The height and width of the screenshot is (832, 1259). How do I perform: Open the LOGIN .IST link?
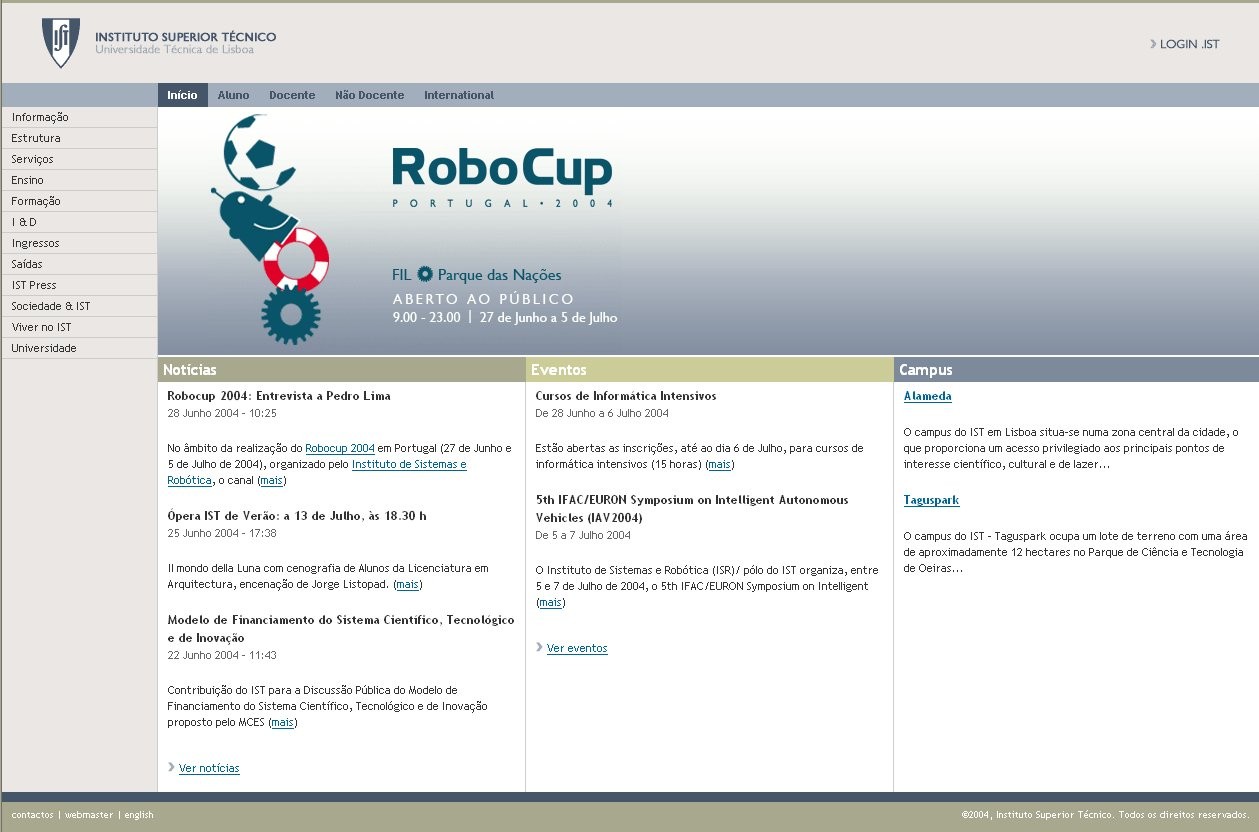(1189, 44)
